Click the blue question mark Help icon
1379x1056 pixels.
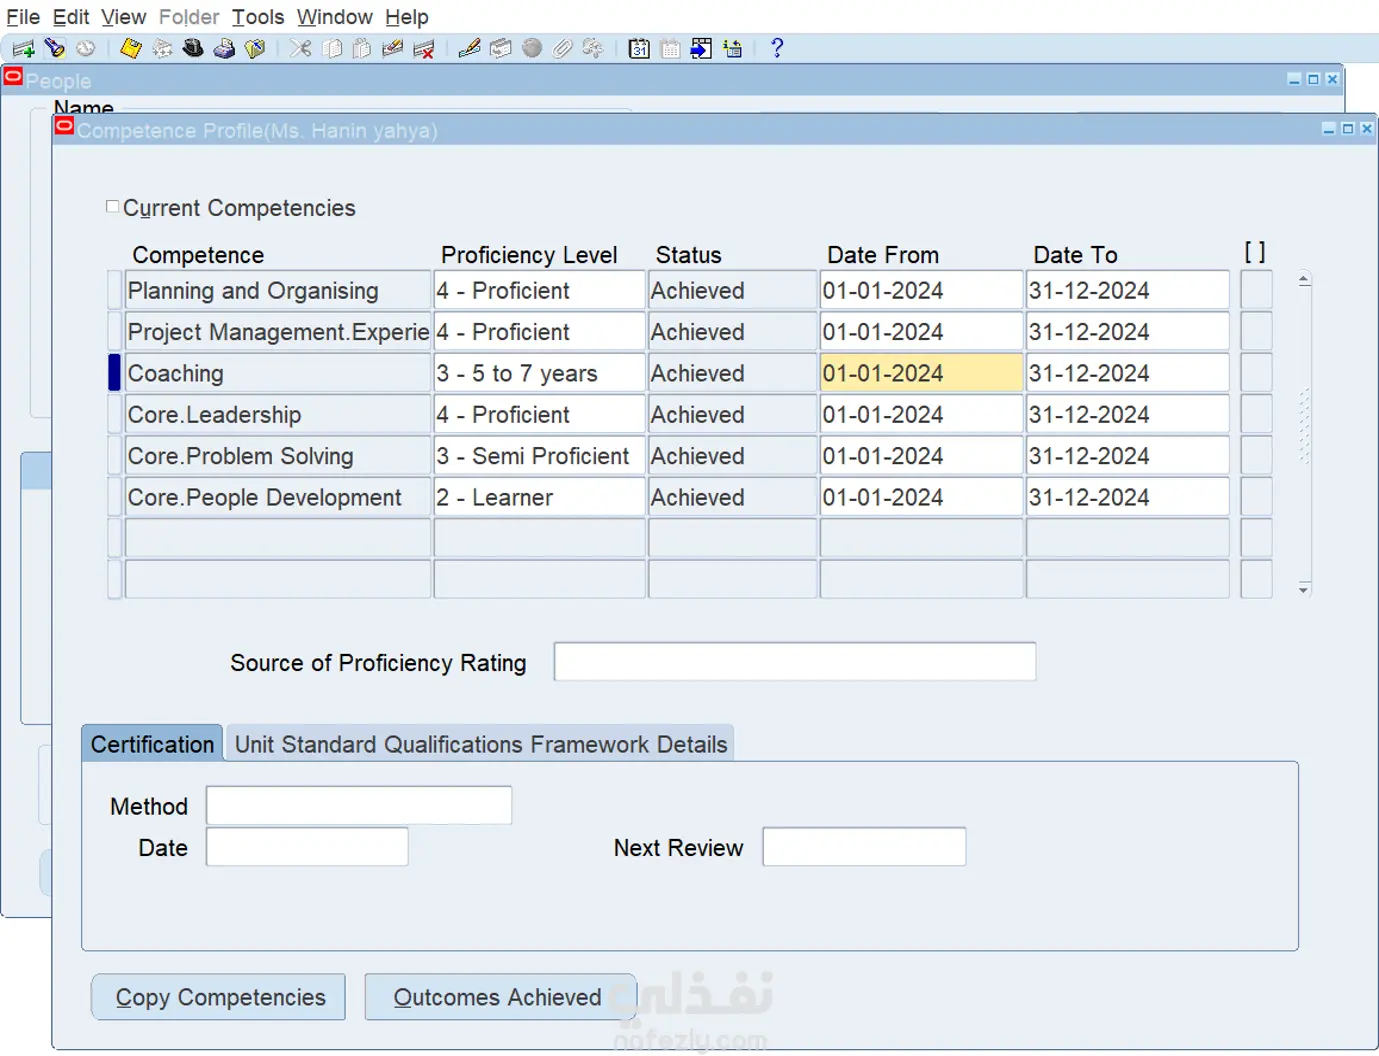pyautogui.click(x=777, y=48)
